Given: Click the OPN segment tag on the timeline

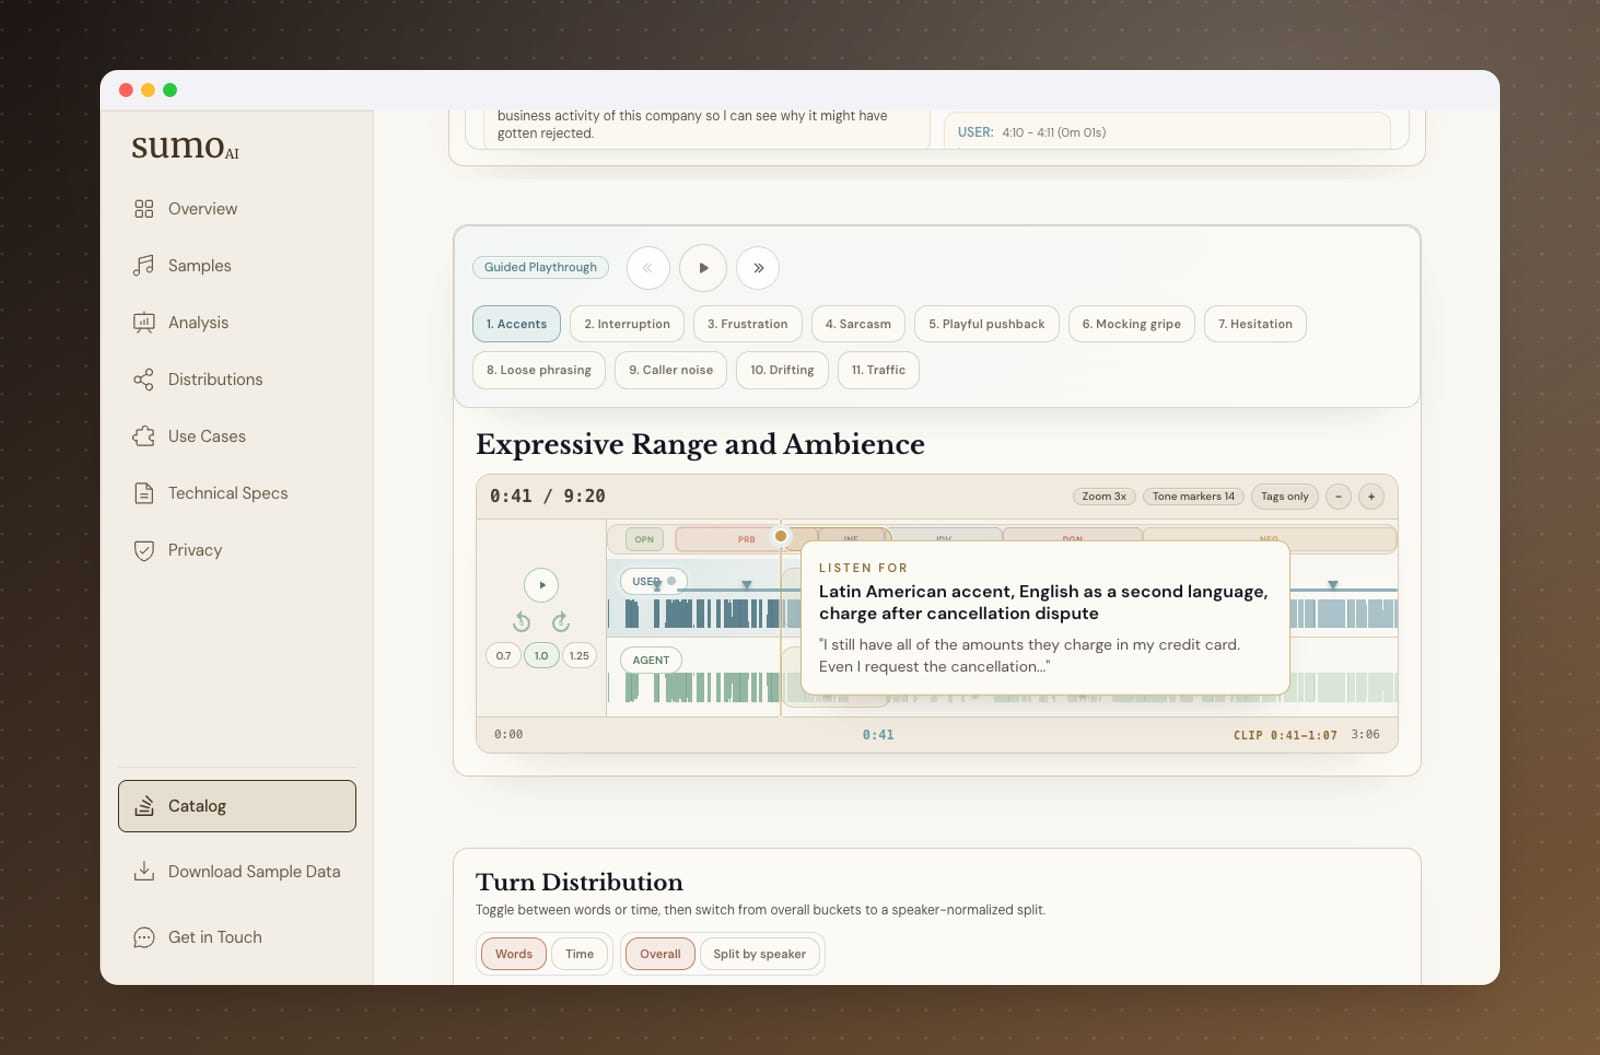Looking at the screenshot, I should 644,539.
